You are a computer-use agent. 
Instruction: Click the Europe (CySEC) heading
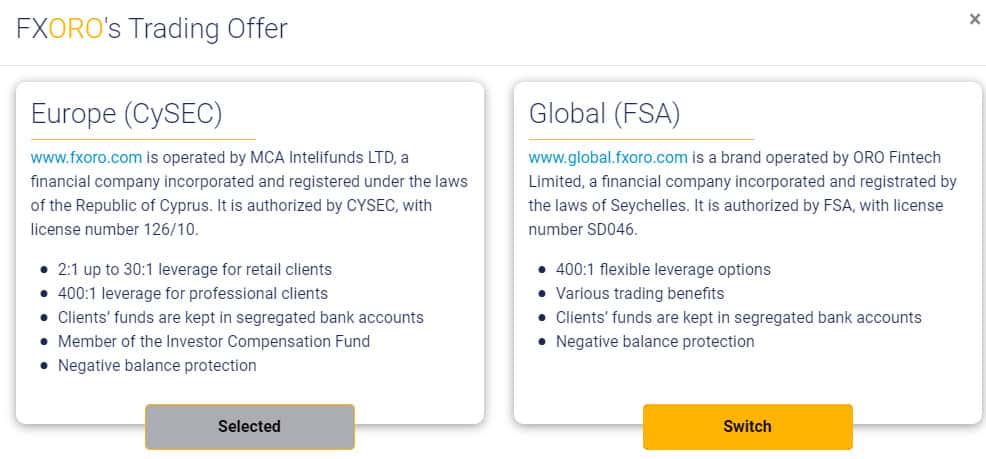(x=127, y=113)
